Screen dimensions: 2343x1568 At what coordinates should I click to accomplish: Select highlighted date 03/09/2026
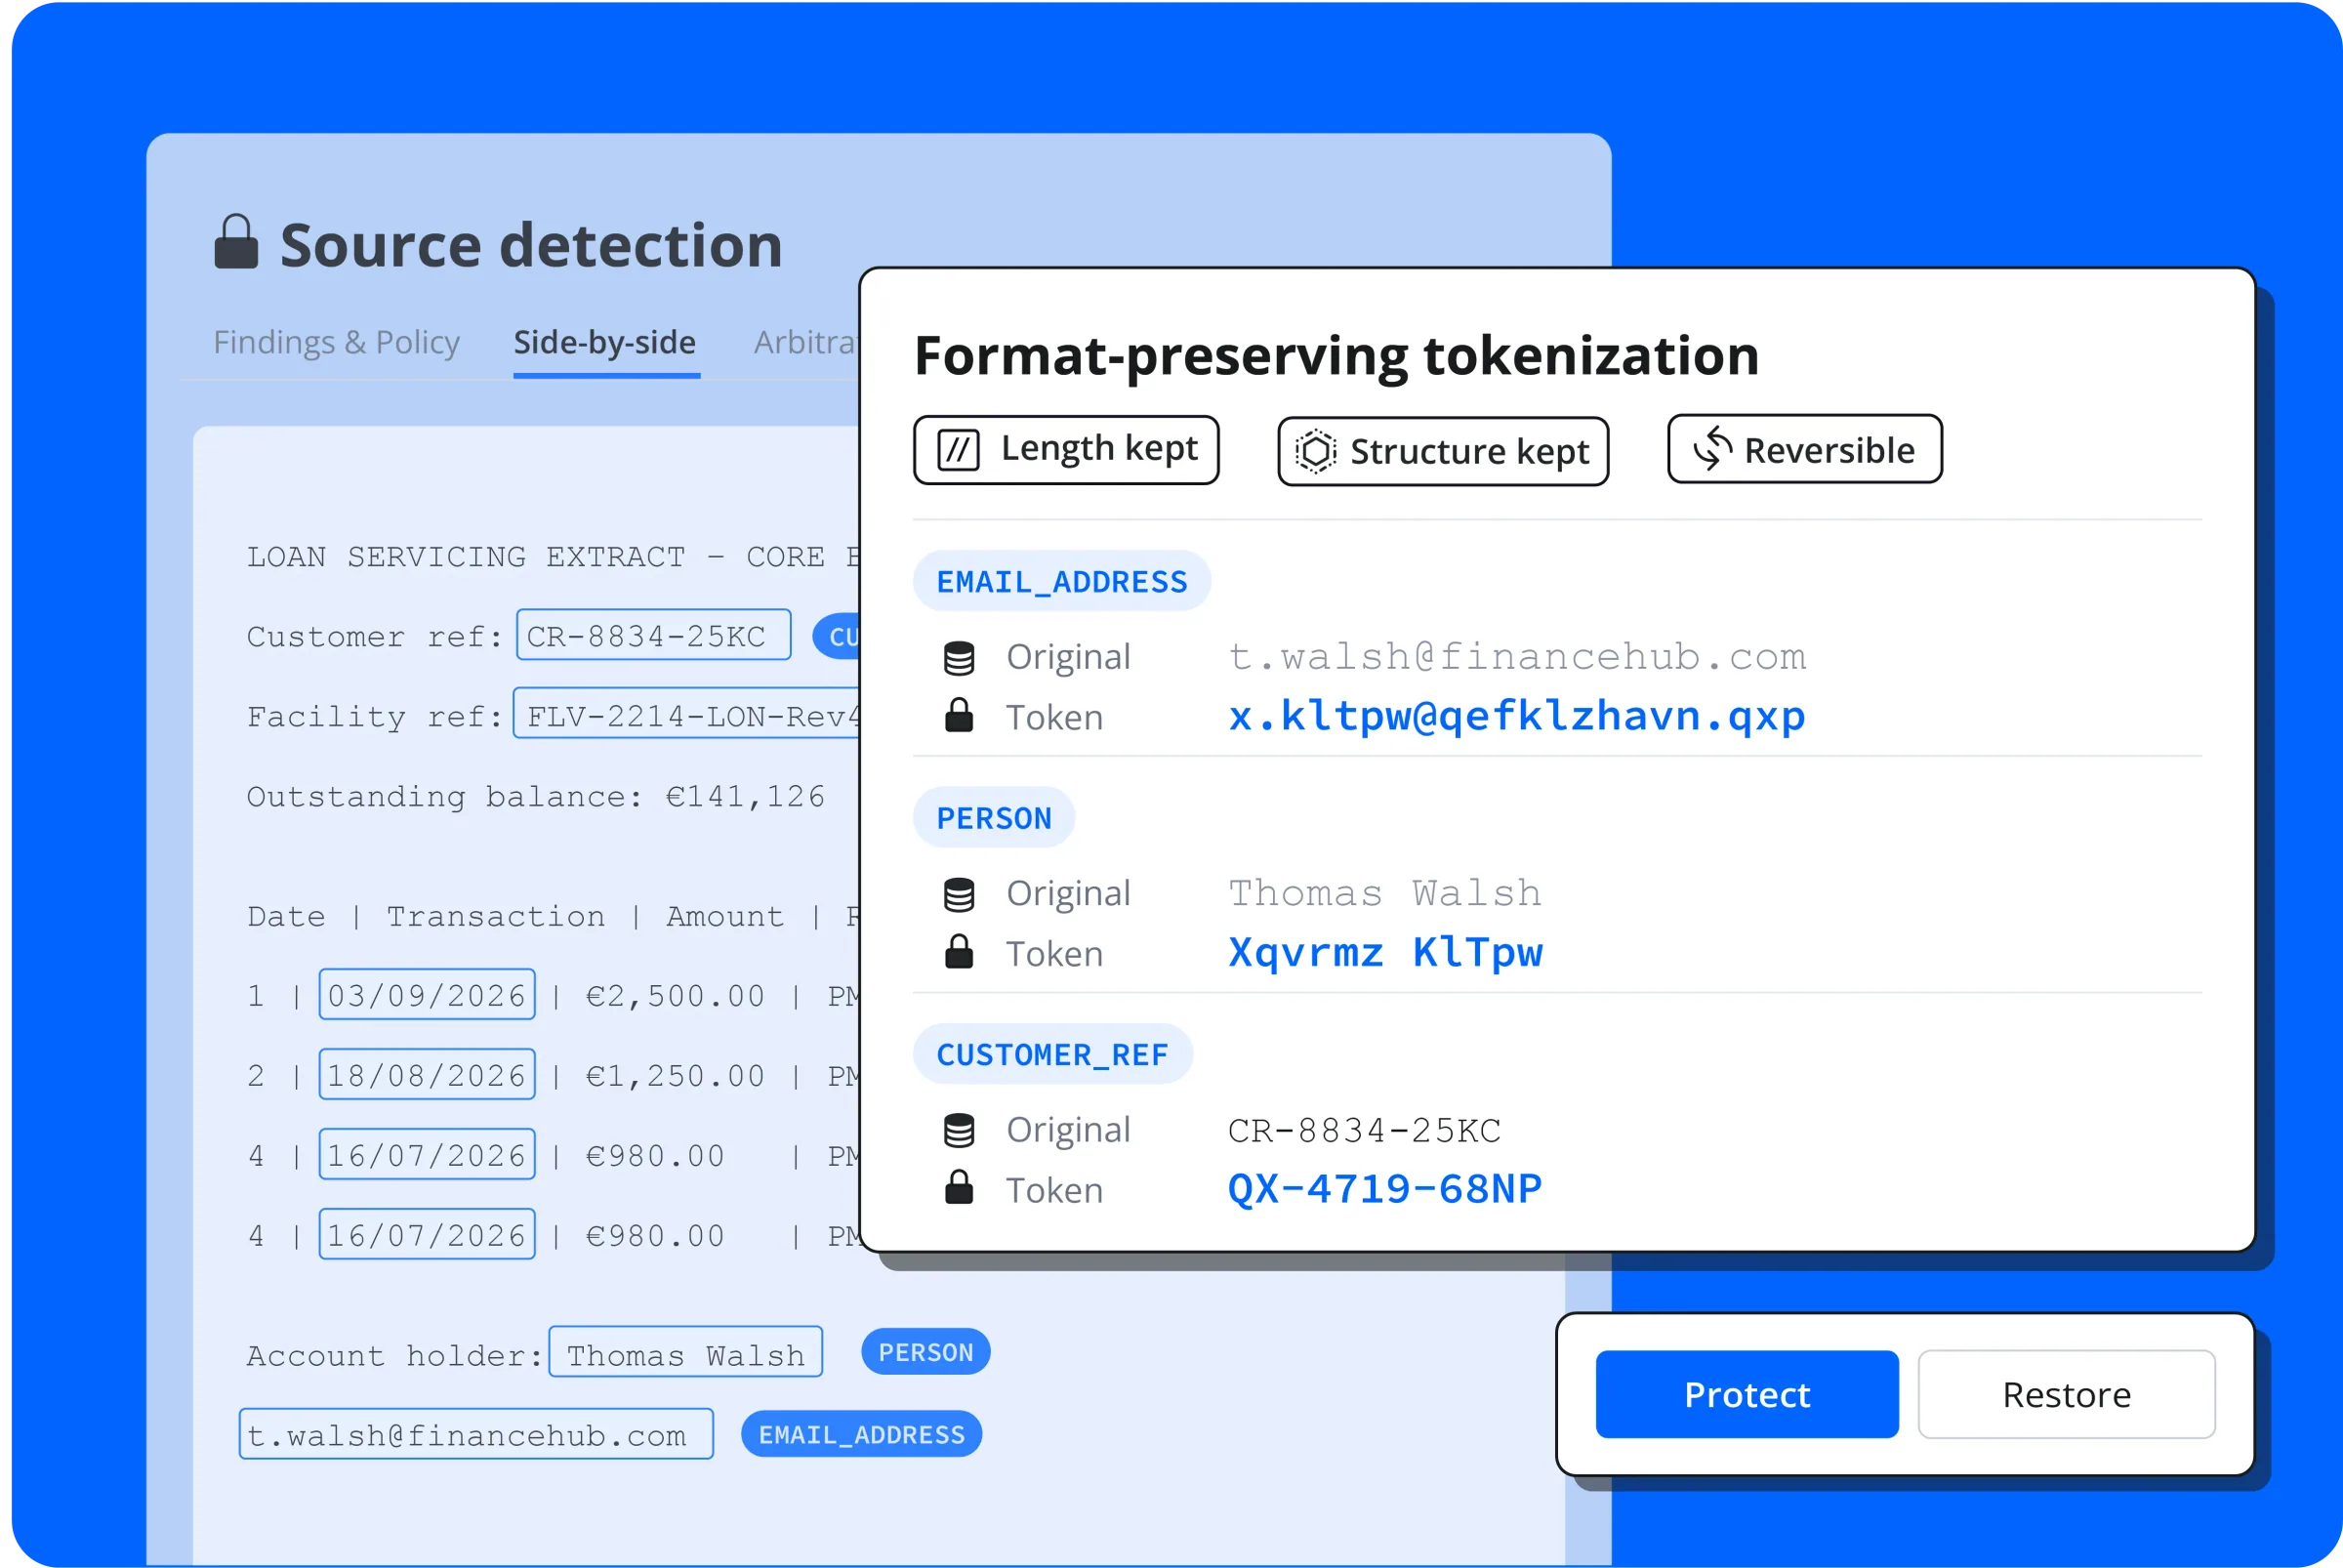[x=427, y=994]
